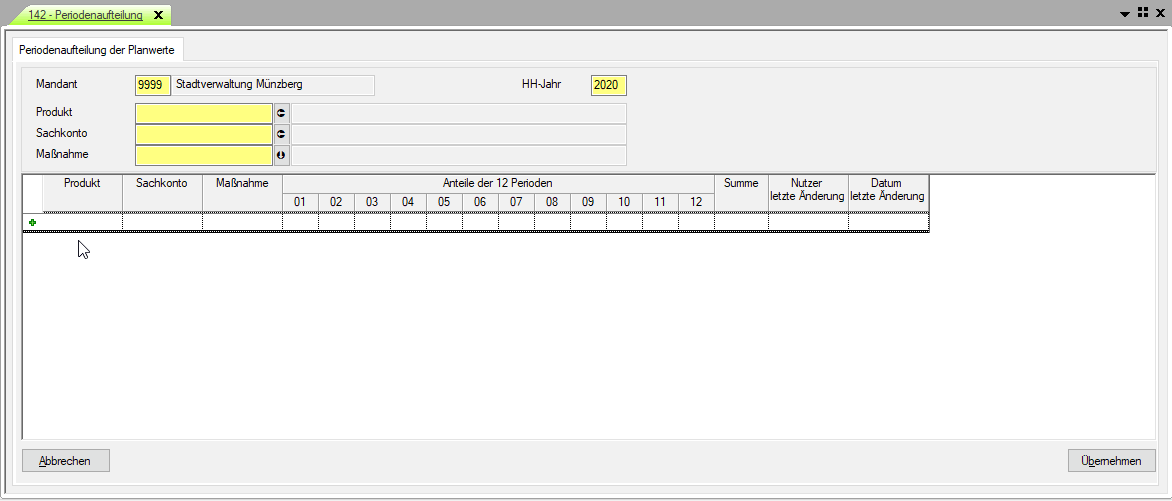Click the Summe column header
The width and height of the screenshot is (1172, 501).
tap(741, 184)
